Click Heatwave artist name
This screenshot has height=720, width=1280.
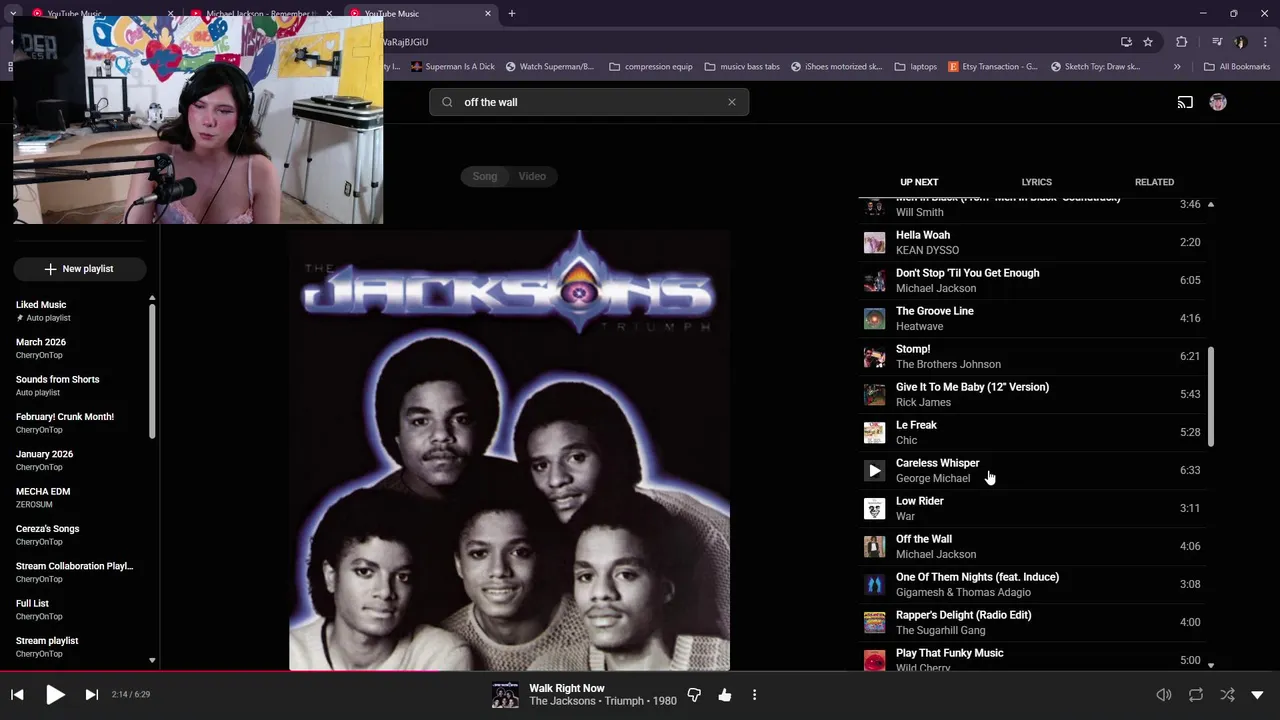coord(919,326)
